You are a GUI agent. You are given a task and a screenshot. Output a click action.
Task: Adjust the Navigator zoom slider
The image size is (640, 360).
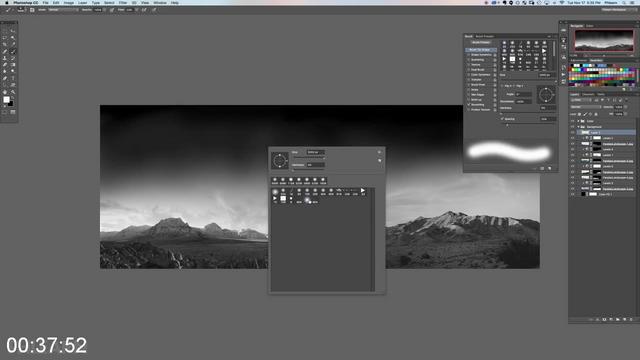[x=604, y=56]
